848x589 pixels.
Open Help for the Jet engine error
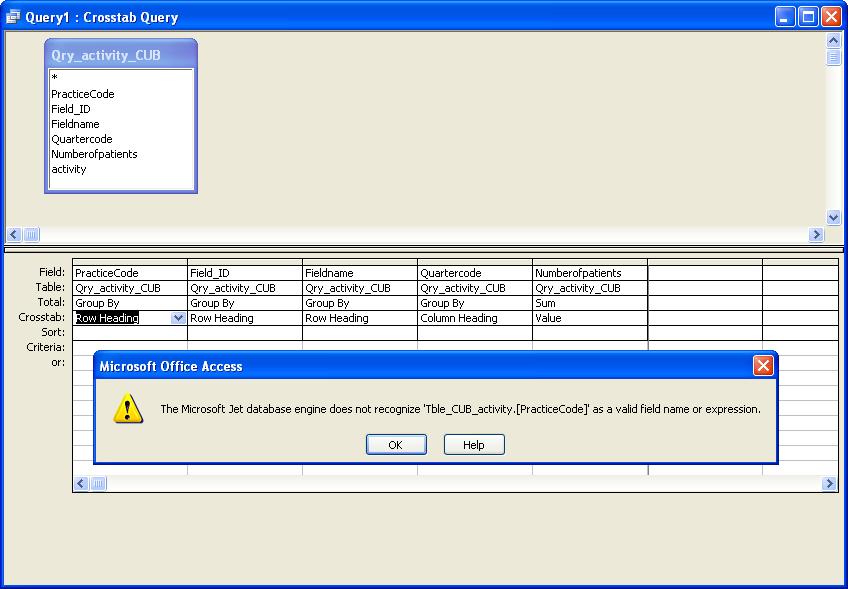tap(474, 445)
